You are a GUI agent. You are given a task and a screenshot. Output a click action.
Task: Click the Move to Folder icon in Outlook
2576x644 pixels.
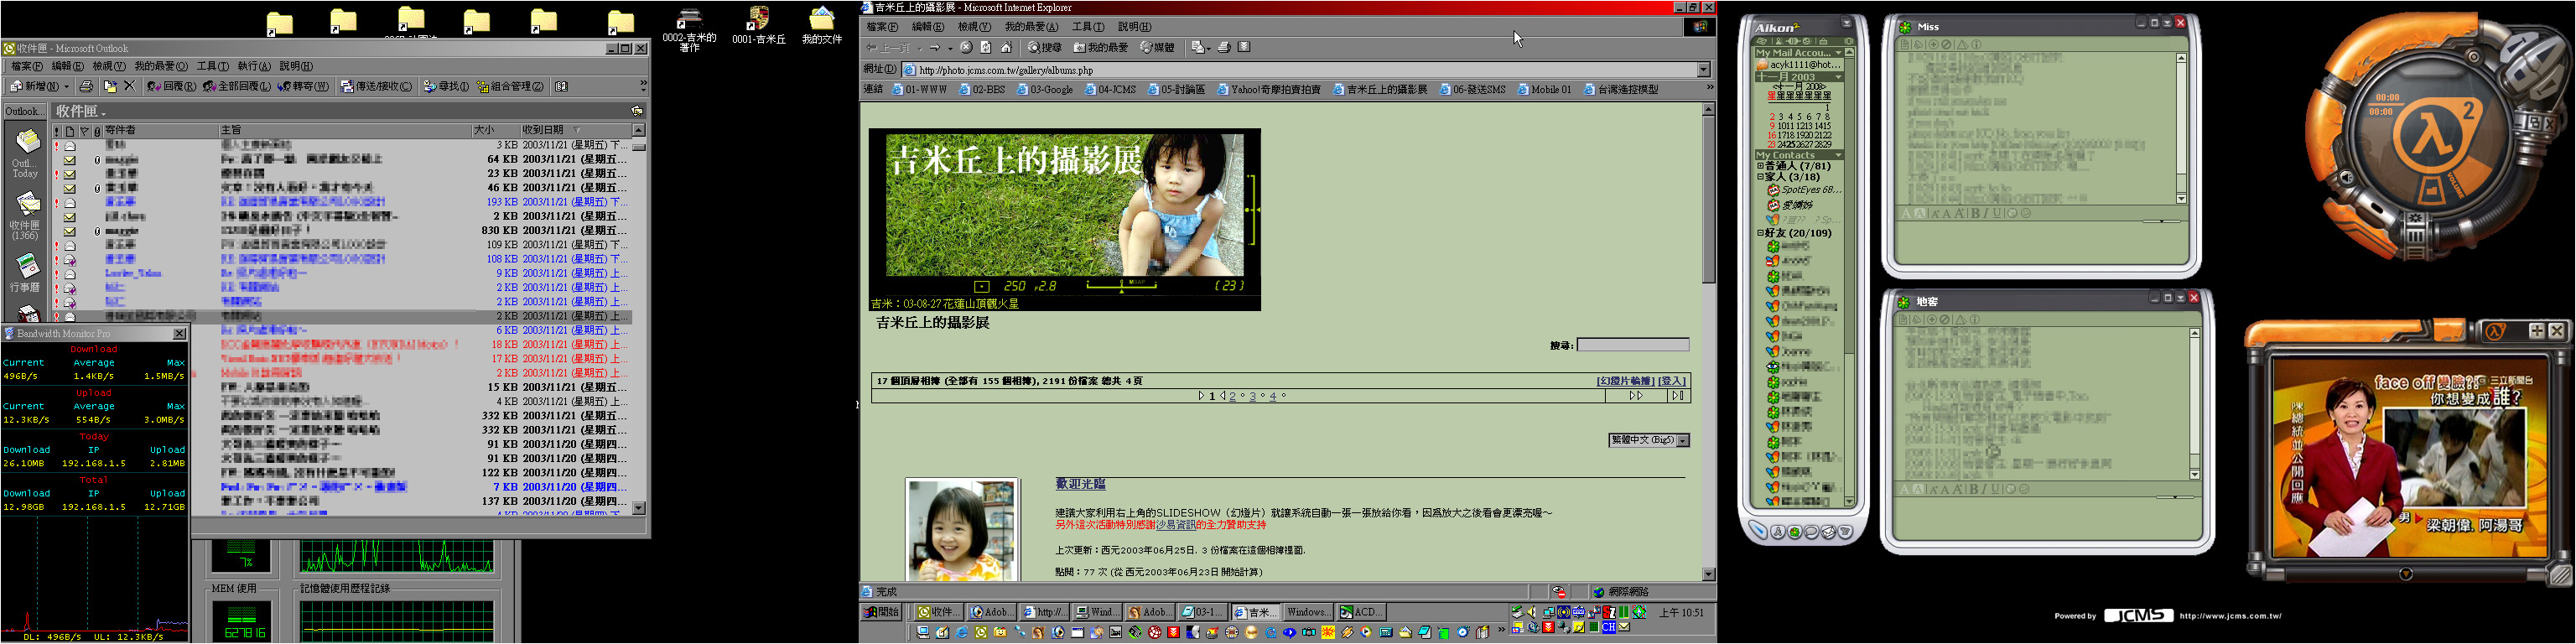pyautogui.click(x=110, y=87)
